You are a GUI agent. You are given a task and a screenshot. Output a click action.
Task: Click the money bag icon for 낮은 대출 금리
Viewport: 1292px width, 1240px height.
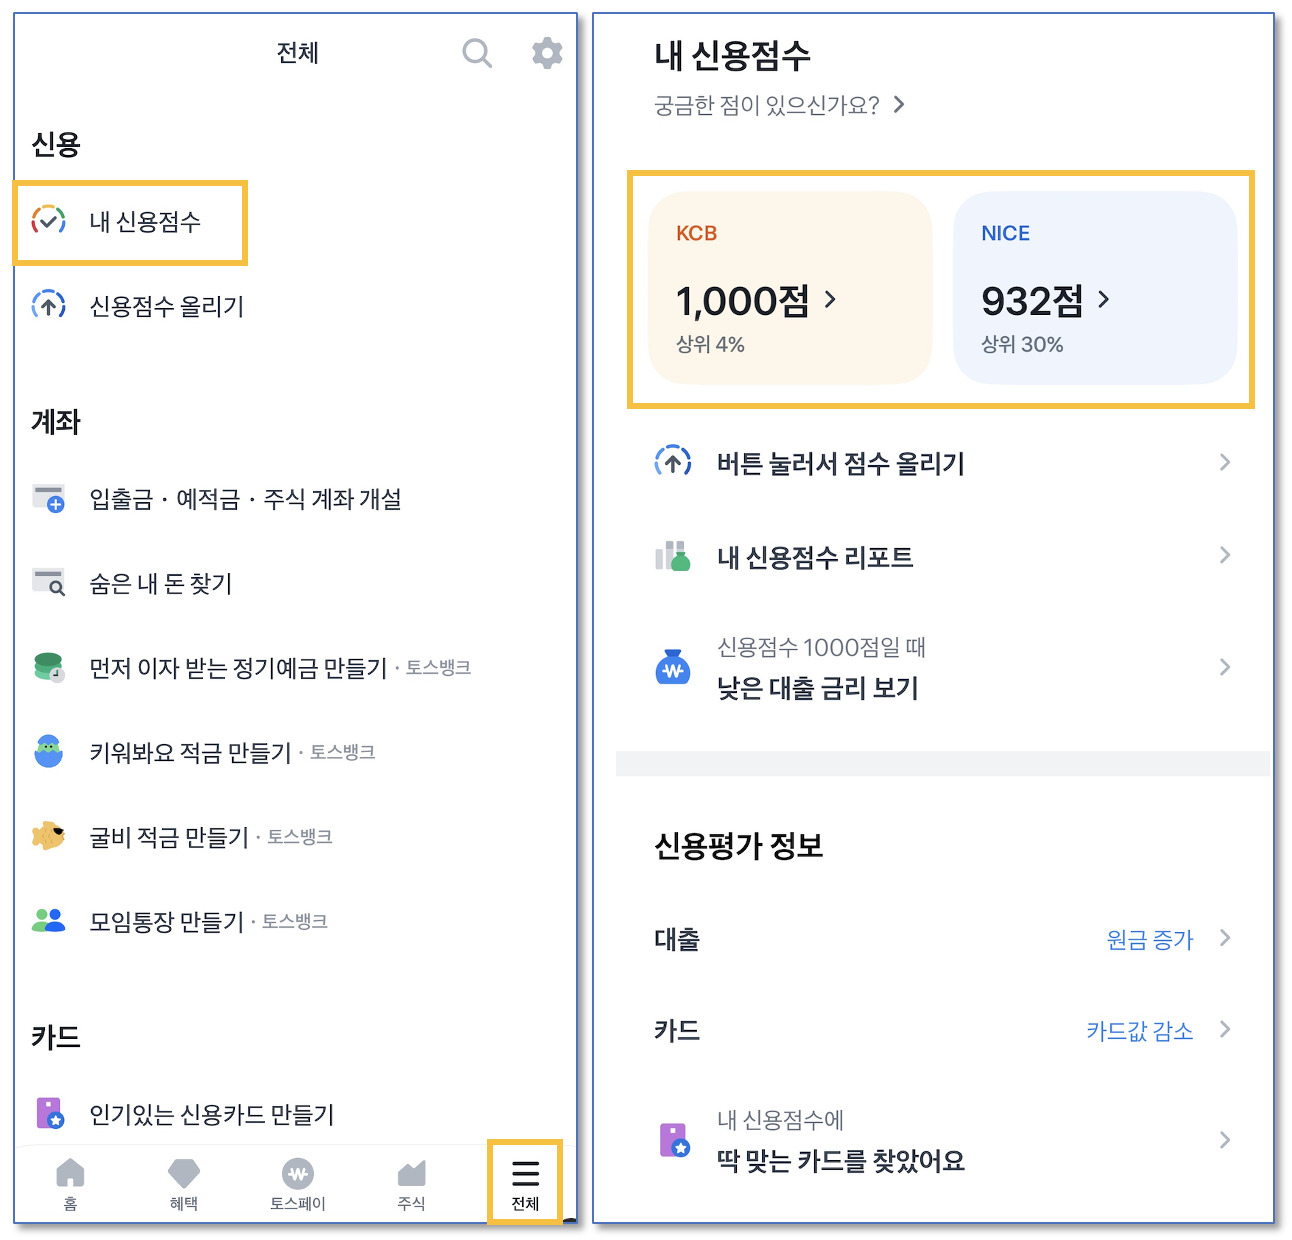(x=674, y=667)
